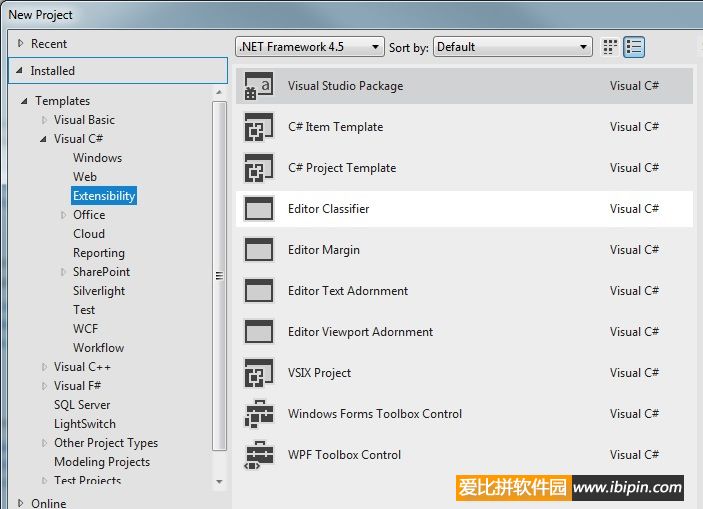This screenshot has width=703, height=509.
Task: Click the Editor Classifier template icon
Action: pos(259,209)
